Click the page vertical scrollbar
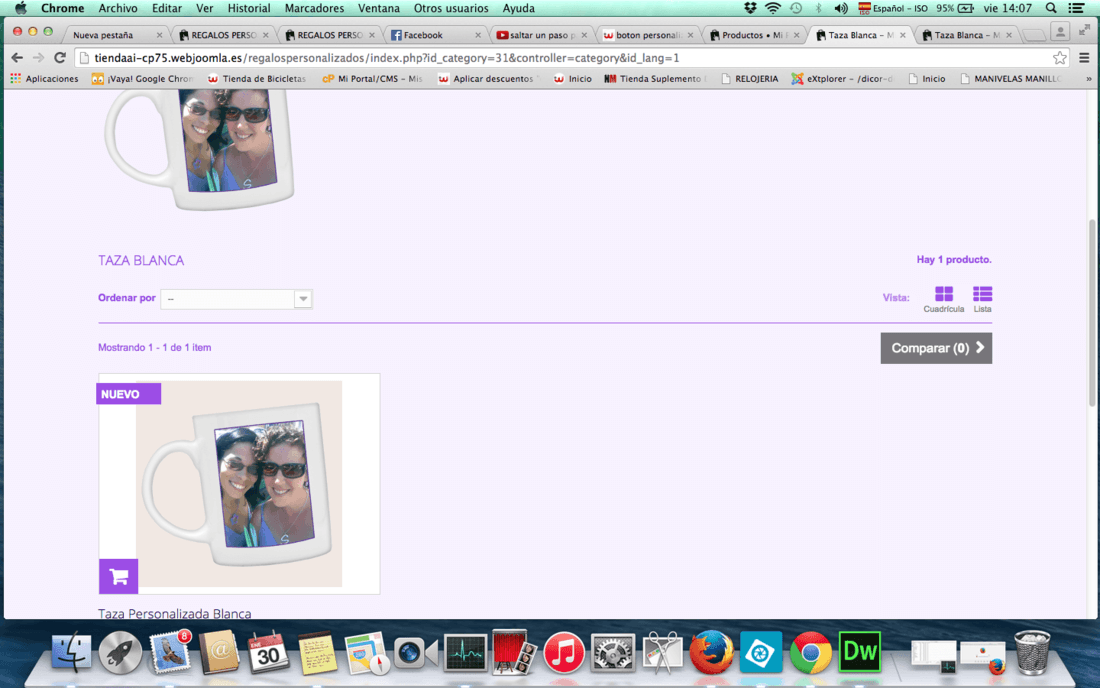Screen dimensions: 1100x688 pos(1092,313)
